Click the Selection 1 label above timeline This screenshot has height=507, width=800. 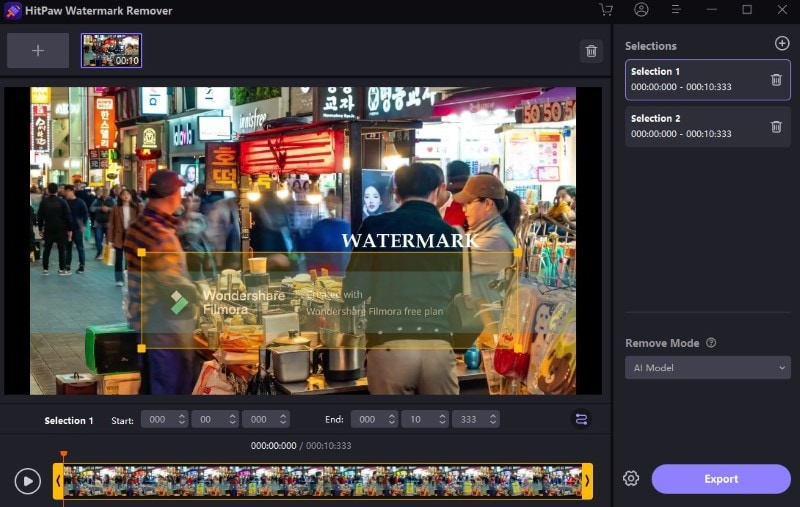(x=69, y=420)
